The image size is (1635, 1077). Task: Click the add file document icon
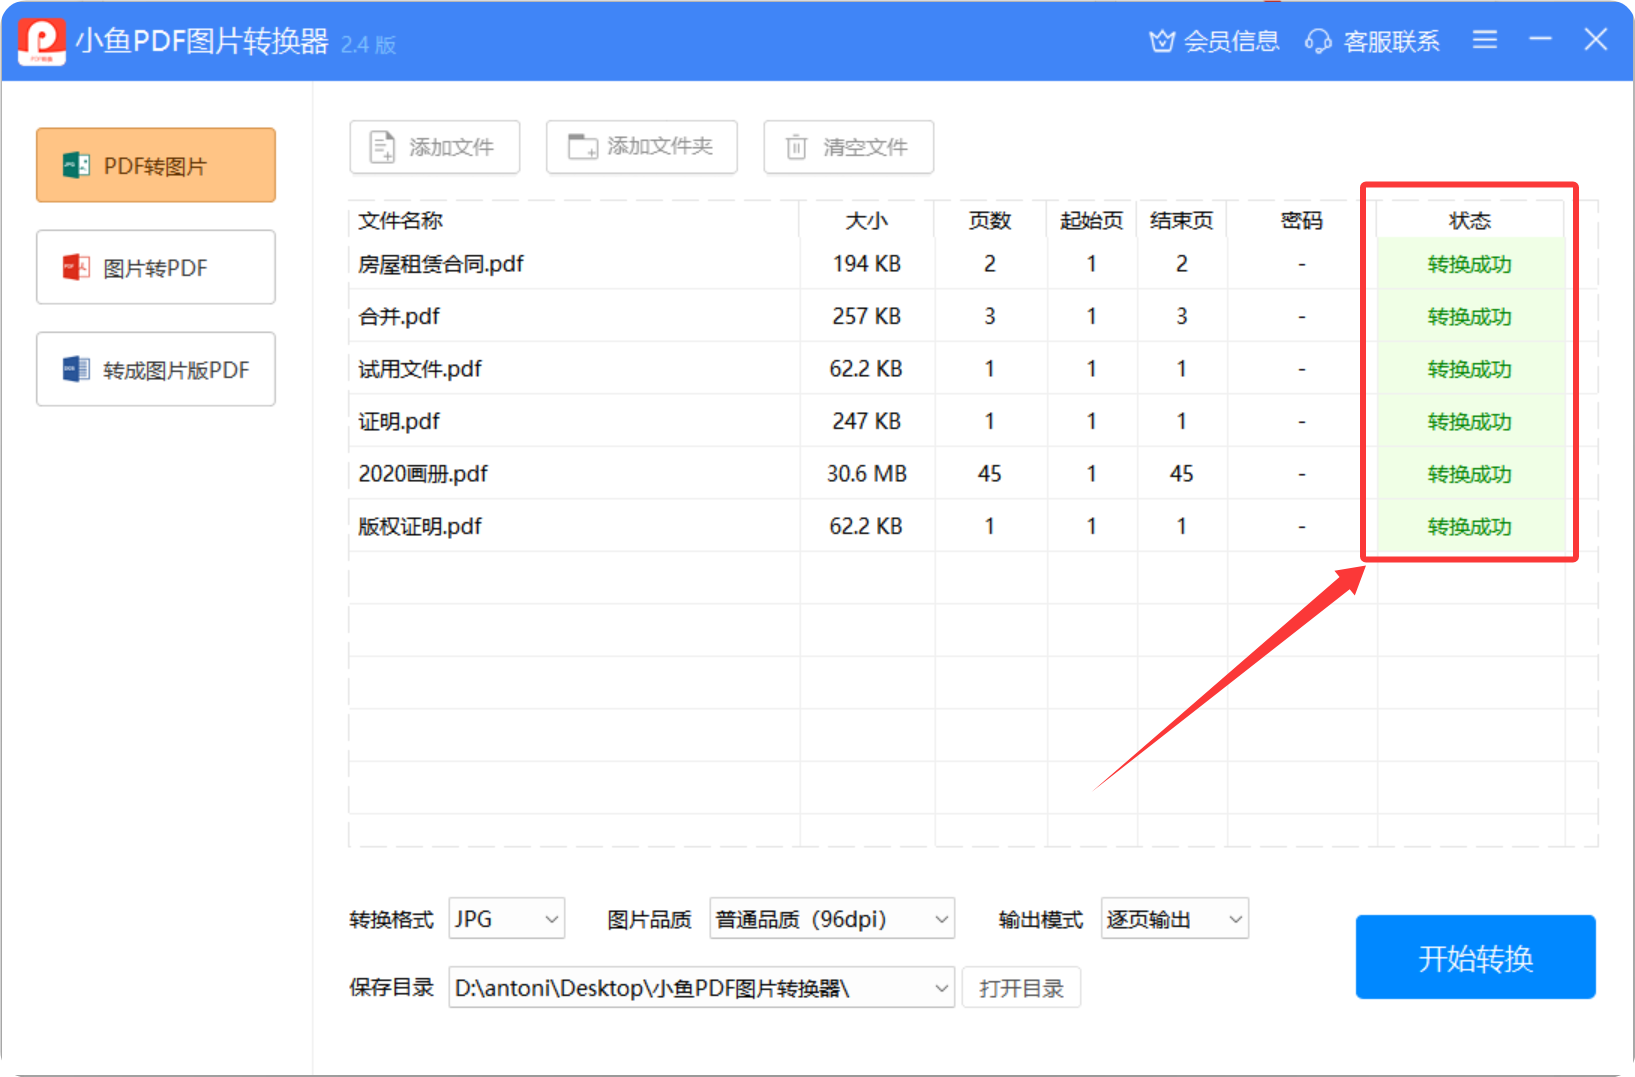[x=382, y=147]
